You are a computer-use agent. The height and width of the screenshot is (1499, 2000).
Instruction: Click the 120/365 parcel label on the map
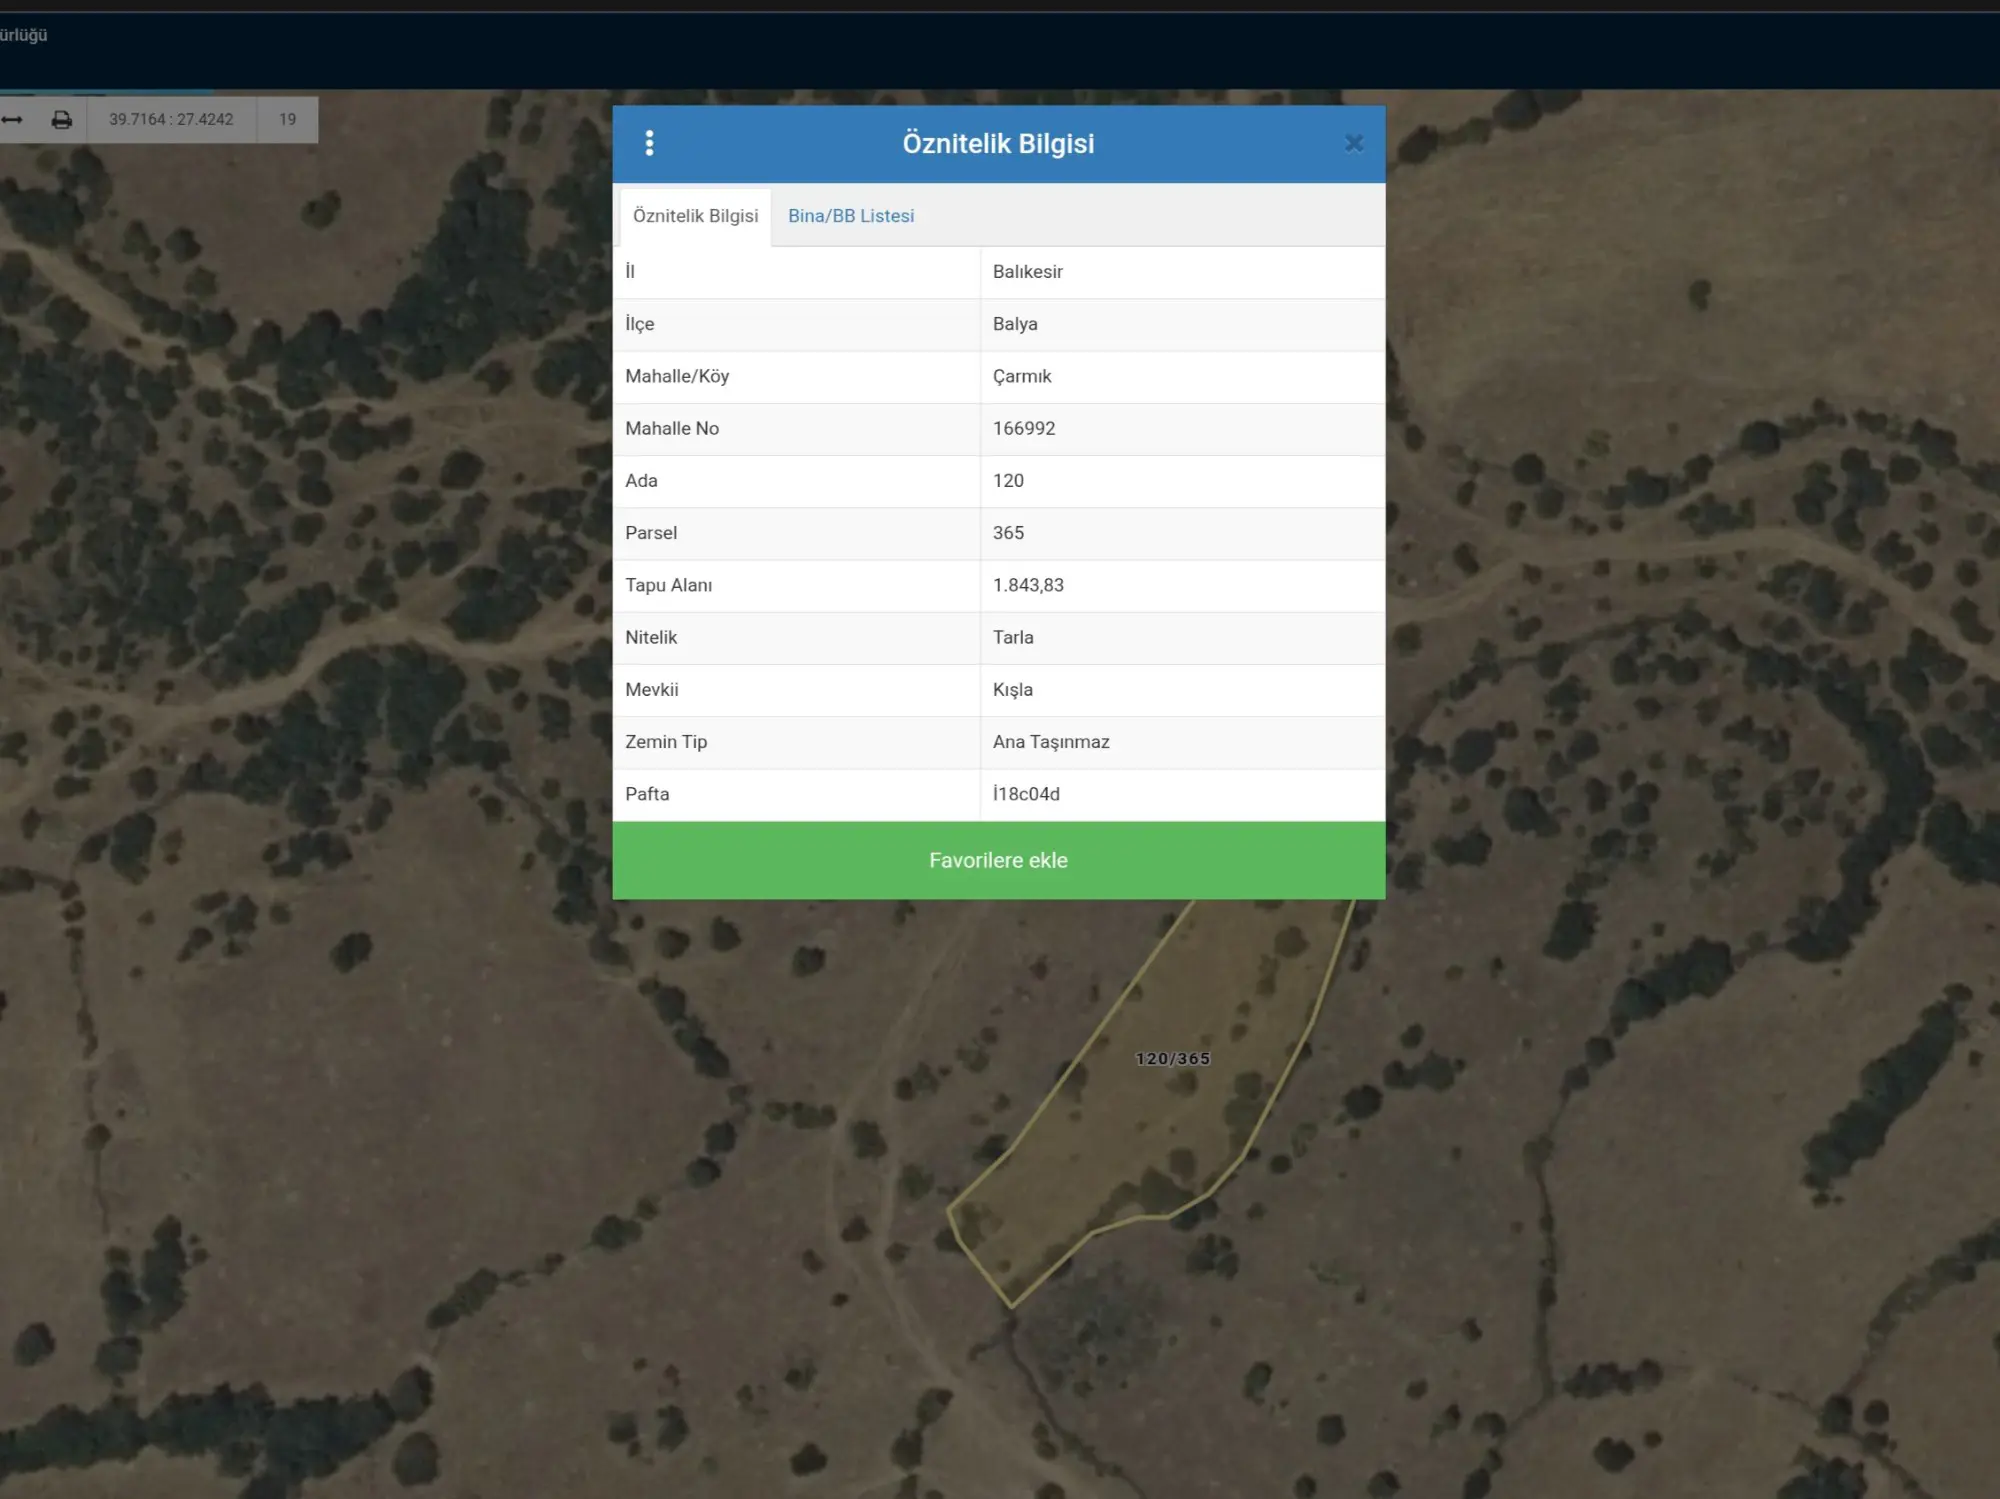[x=1173, y=1059]
